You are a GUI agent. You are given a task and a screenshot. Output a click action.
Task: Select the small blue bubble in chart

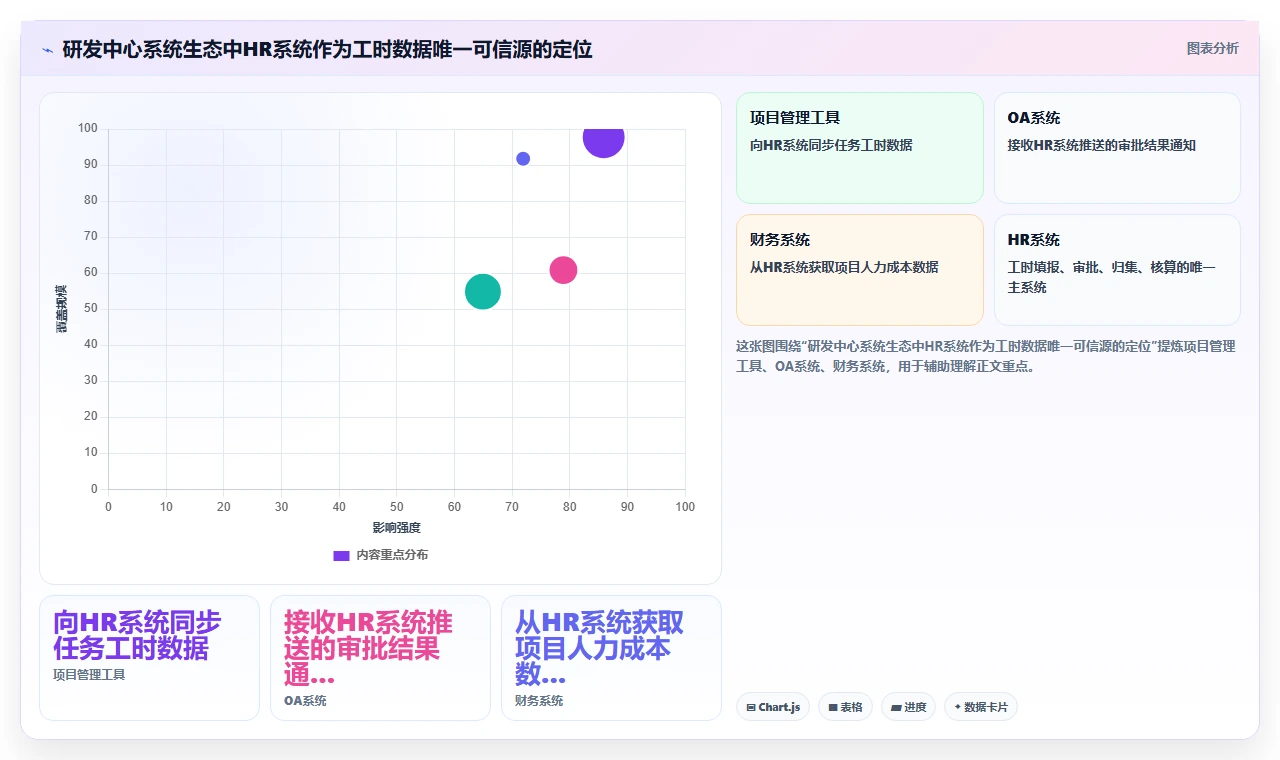click(523, 159)
